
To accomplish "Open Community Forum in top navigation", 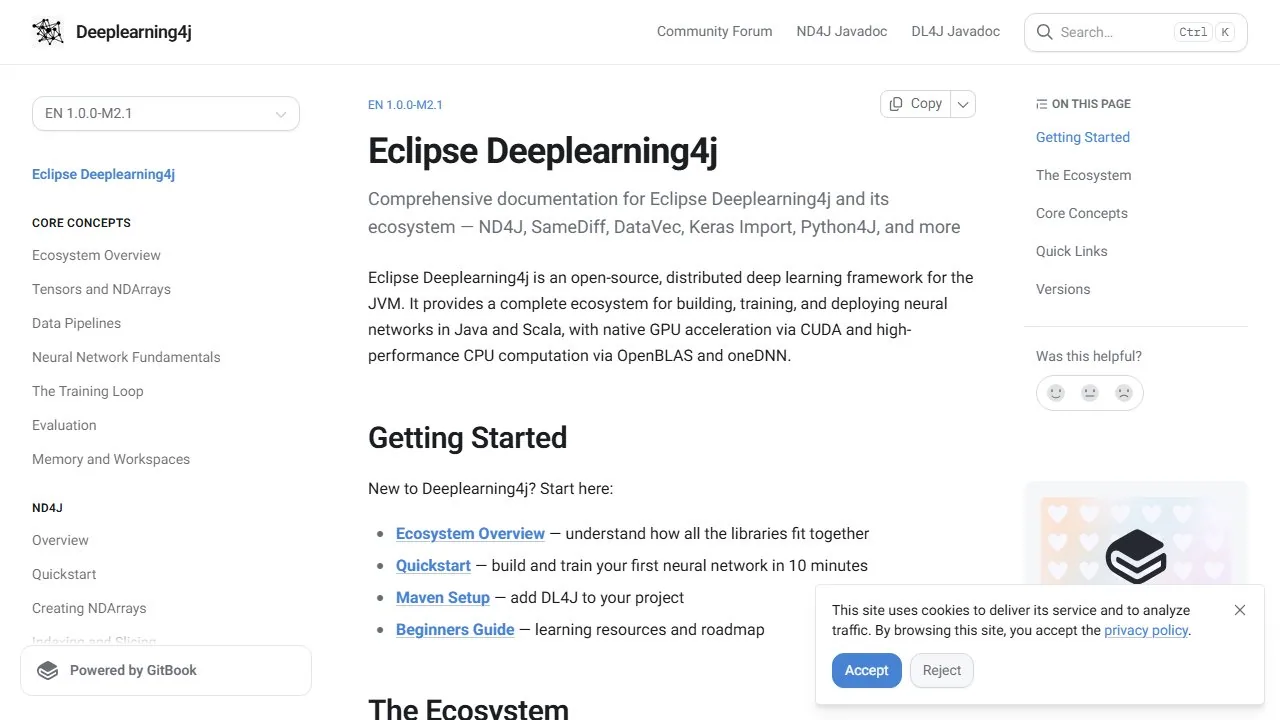I will 714,32.
